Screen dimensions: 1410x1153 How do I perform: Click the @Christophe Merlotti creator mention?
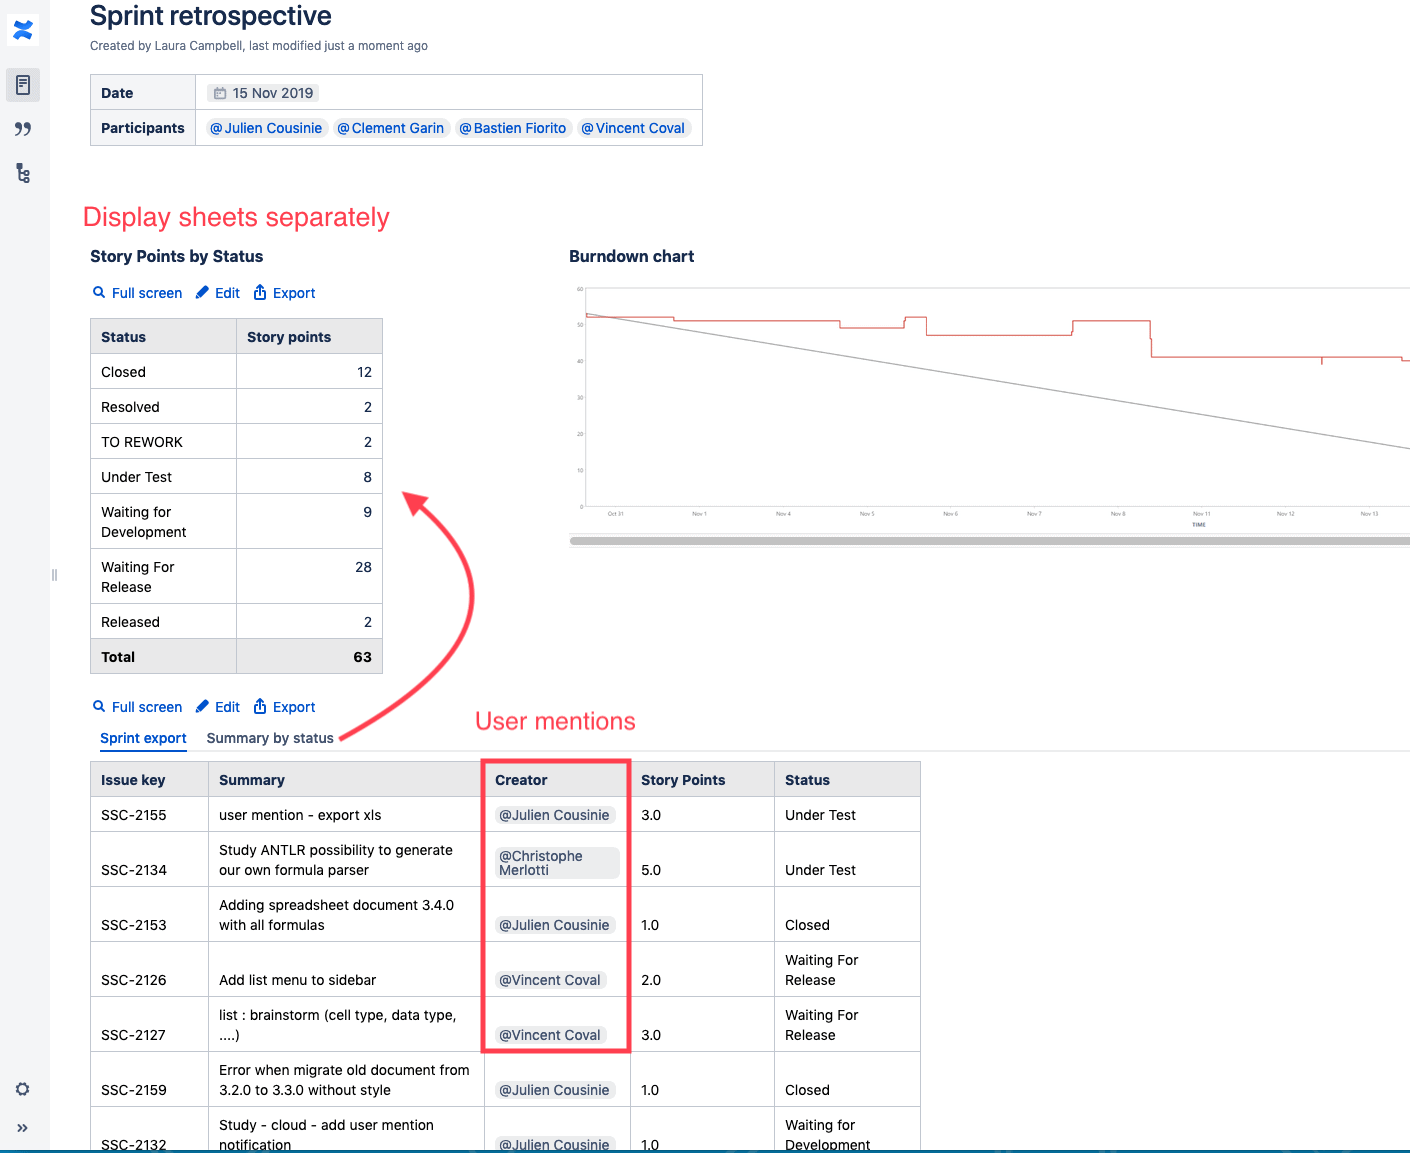(x=556, y=863)
